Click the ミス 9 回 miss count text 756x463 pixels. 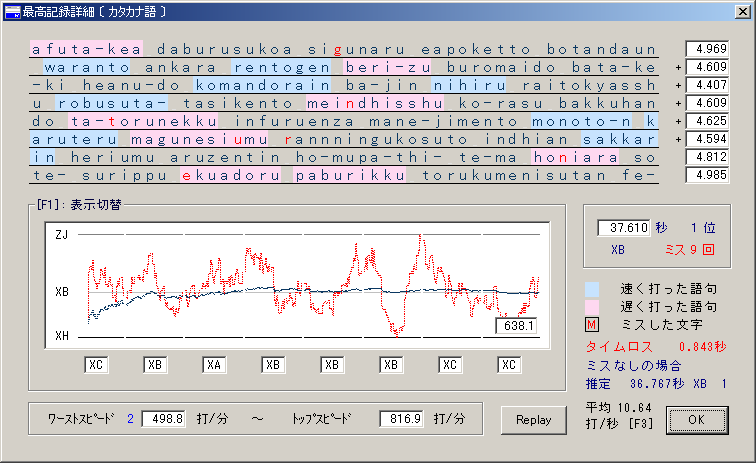pyautogui.click(x=689, y=249)
